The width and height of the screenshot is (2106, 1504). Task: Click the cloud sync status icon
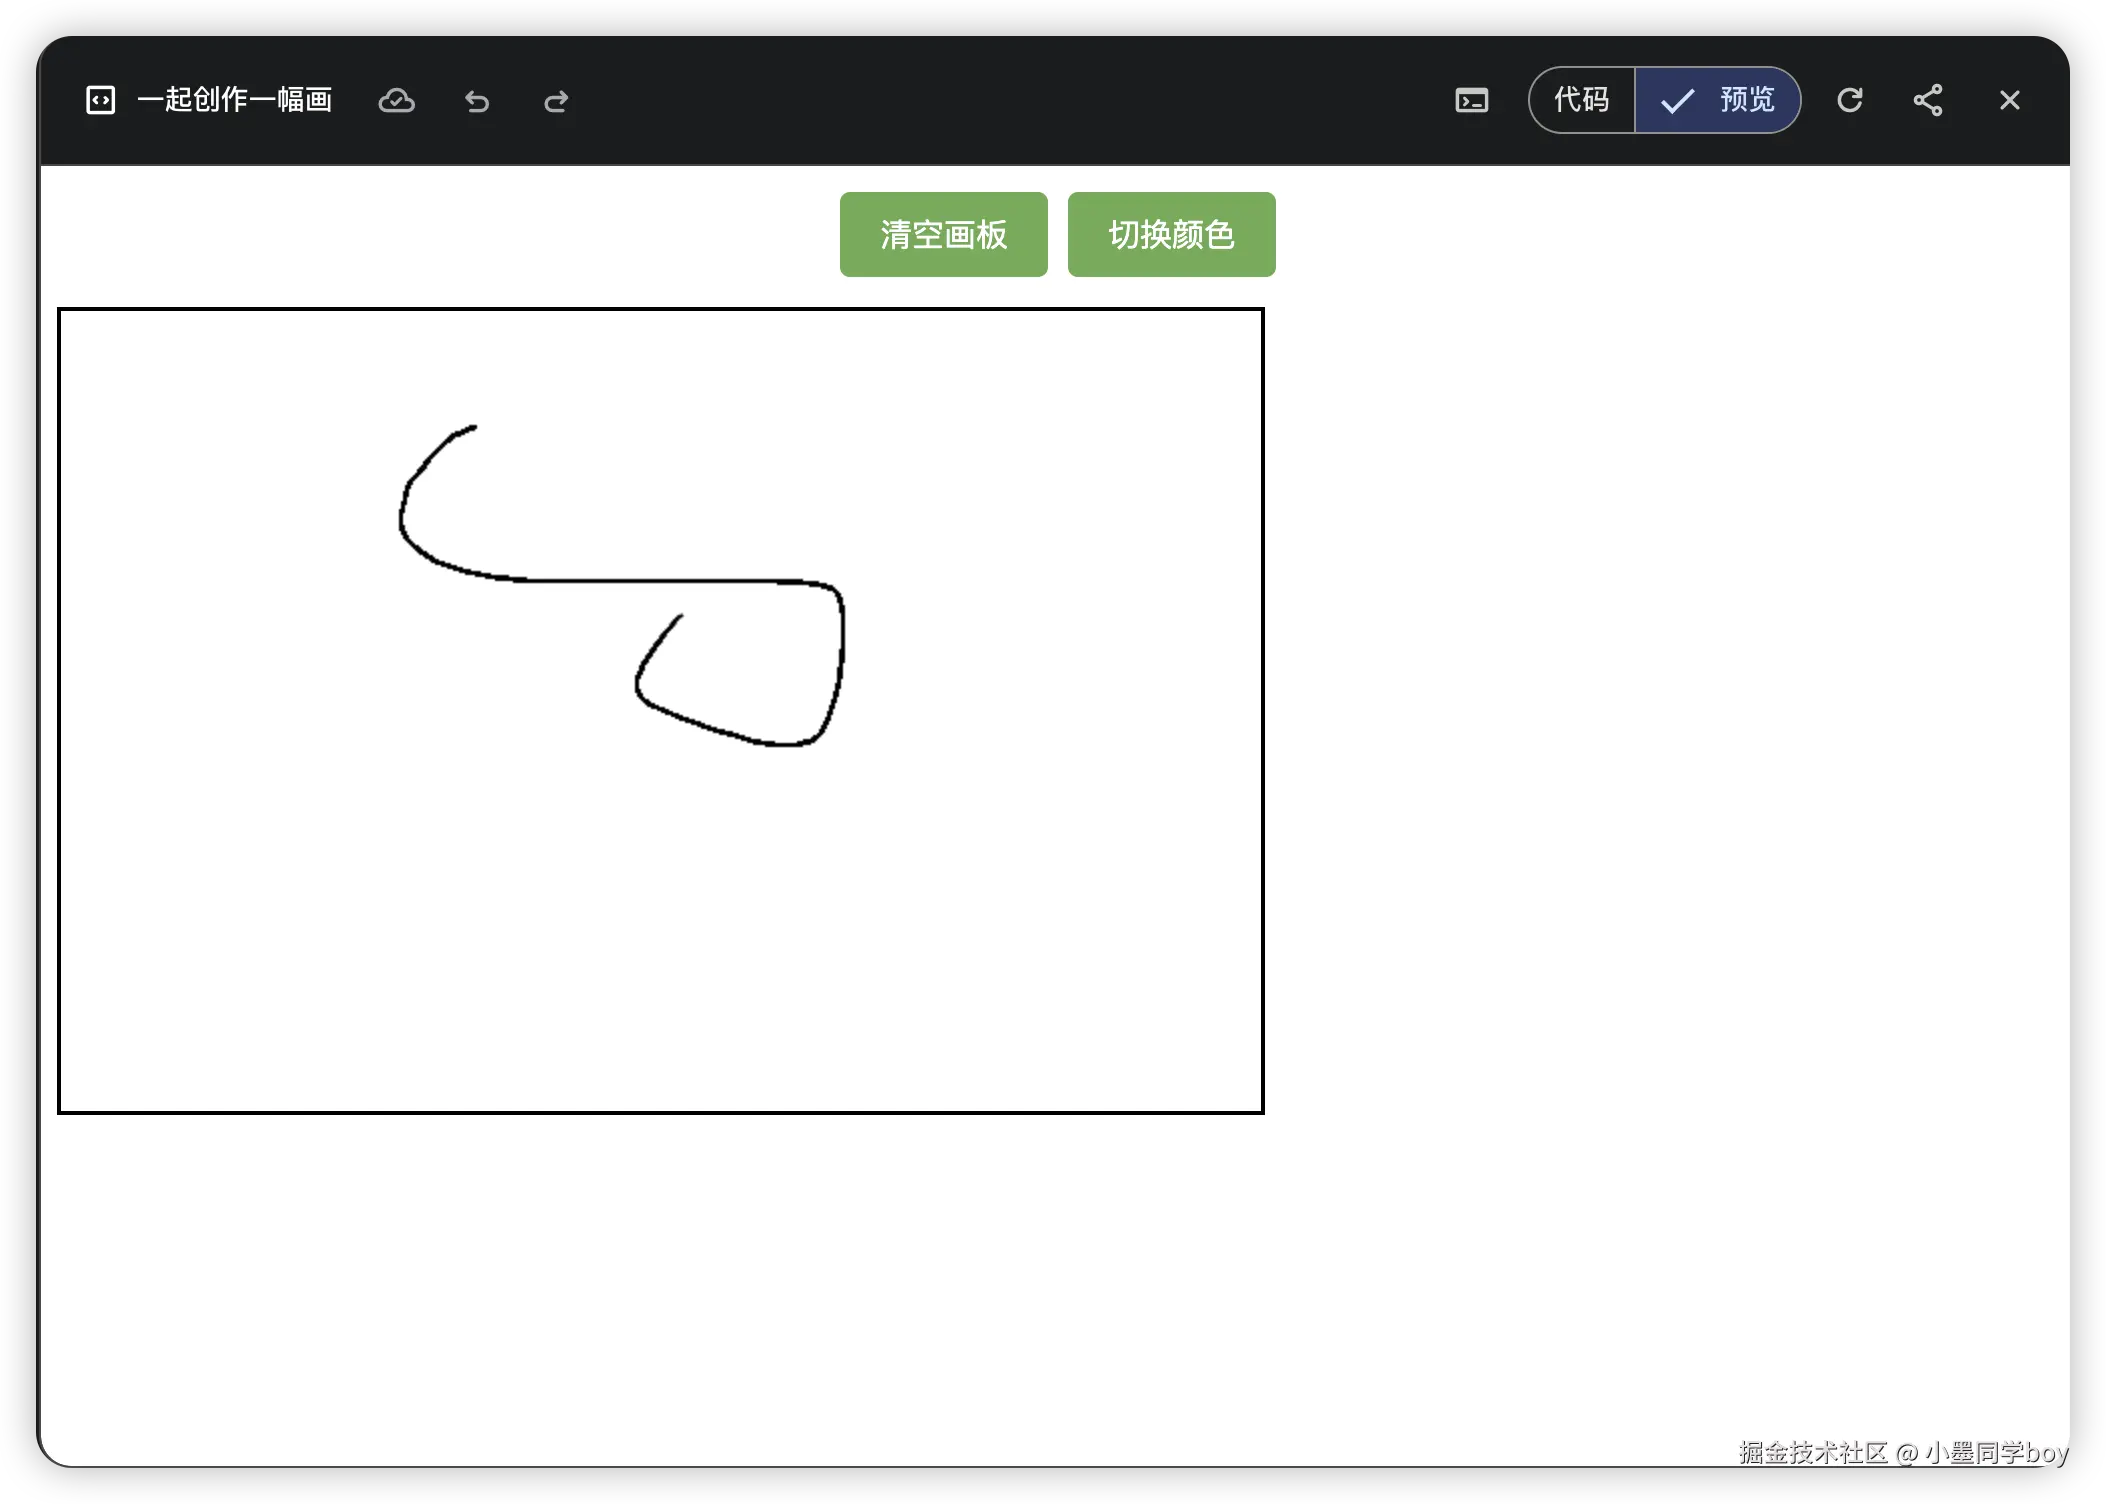[396, 100]
